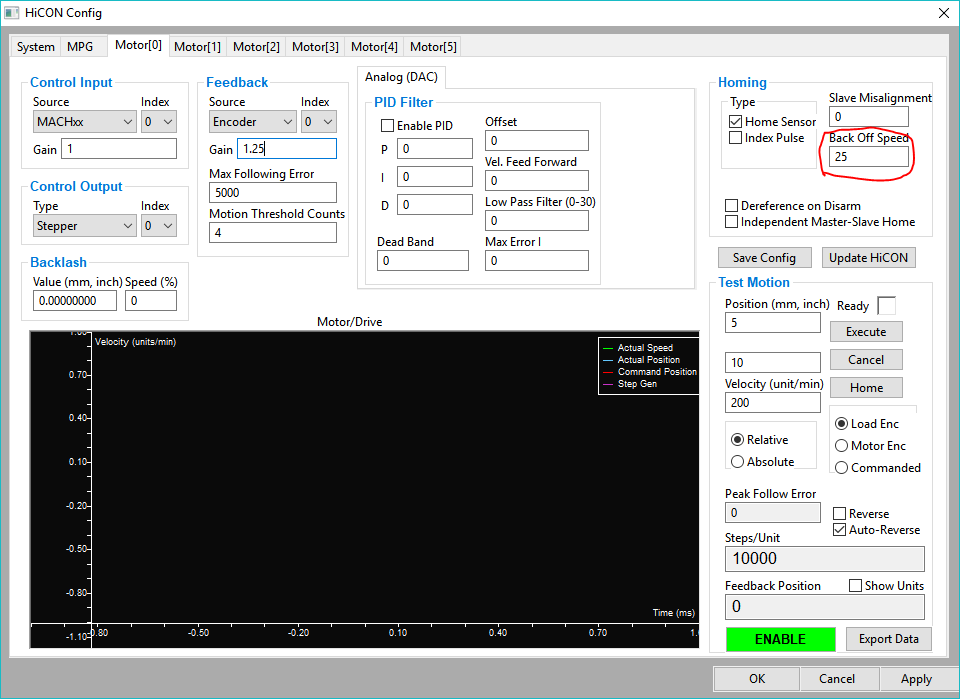Screen dimensions: 960x699
Task: Enable the PID filter checkbox
Action: tap(387, 126)
